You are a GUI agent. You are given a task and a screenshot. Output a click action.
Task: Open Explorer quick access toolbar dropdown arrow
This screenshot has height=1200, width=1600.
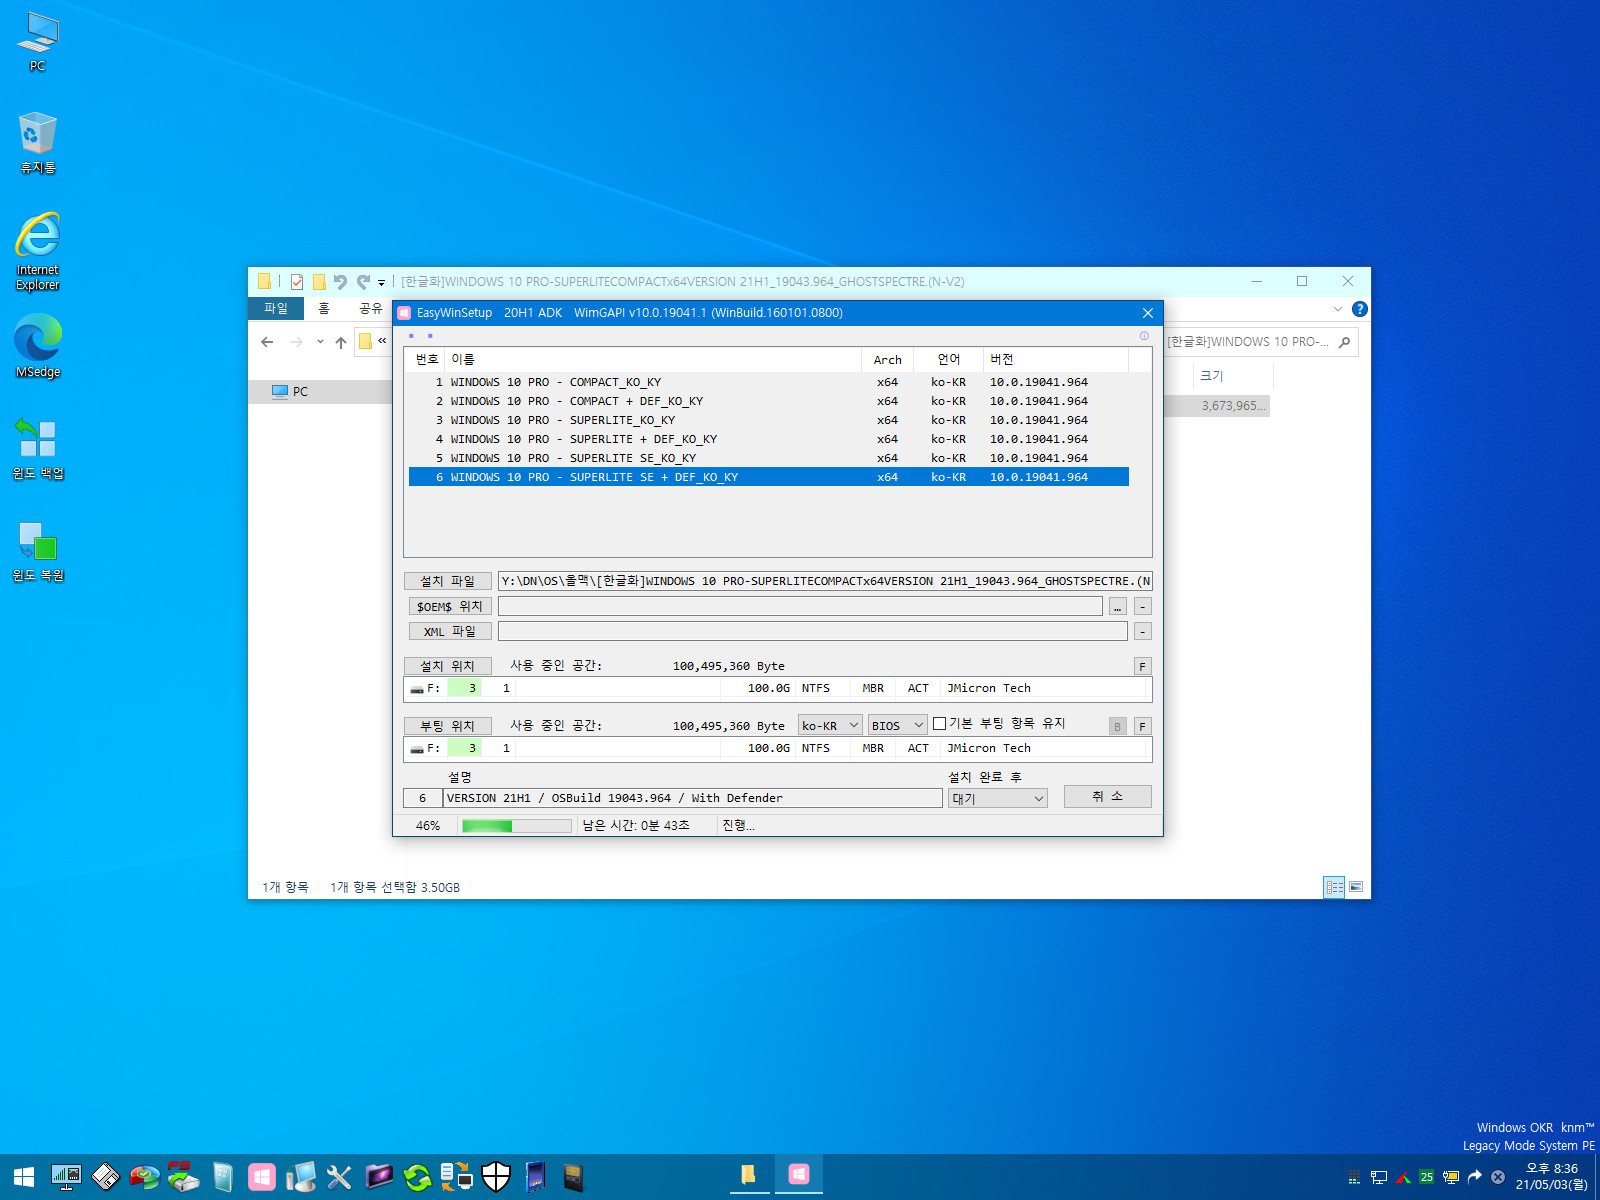tap(381, 282)
